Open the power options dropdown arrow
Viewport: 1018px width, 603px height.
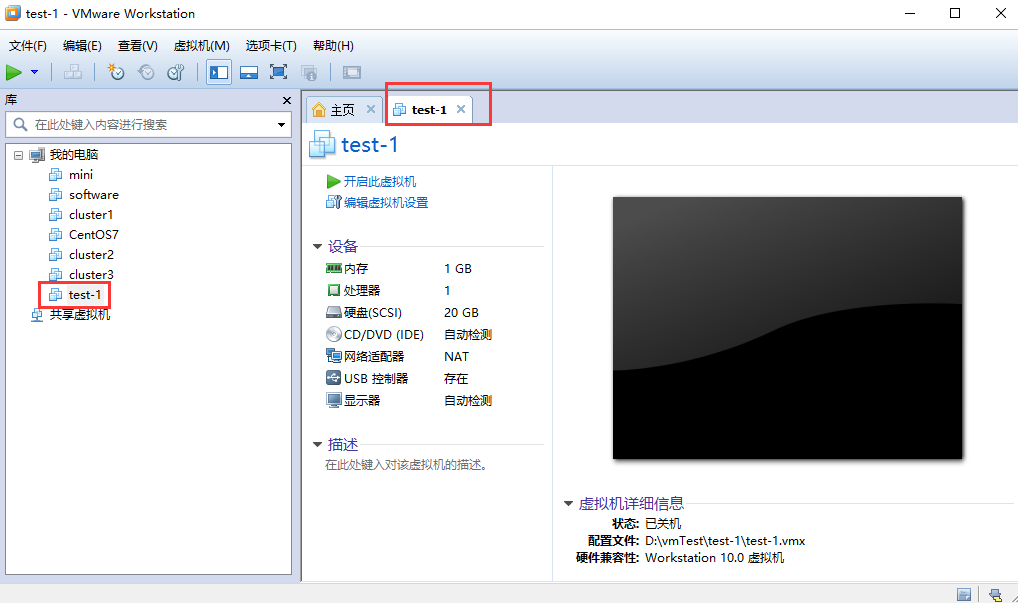click(x=34, y=73)
